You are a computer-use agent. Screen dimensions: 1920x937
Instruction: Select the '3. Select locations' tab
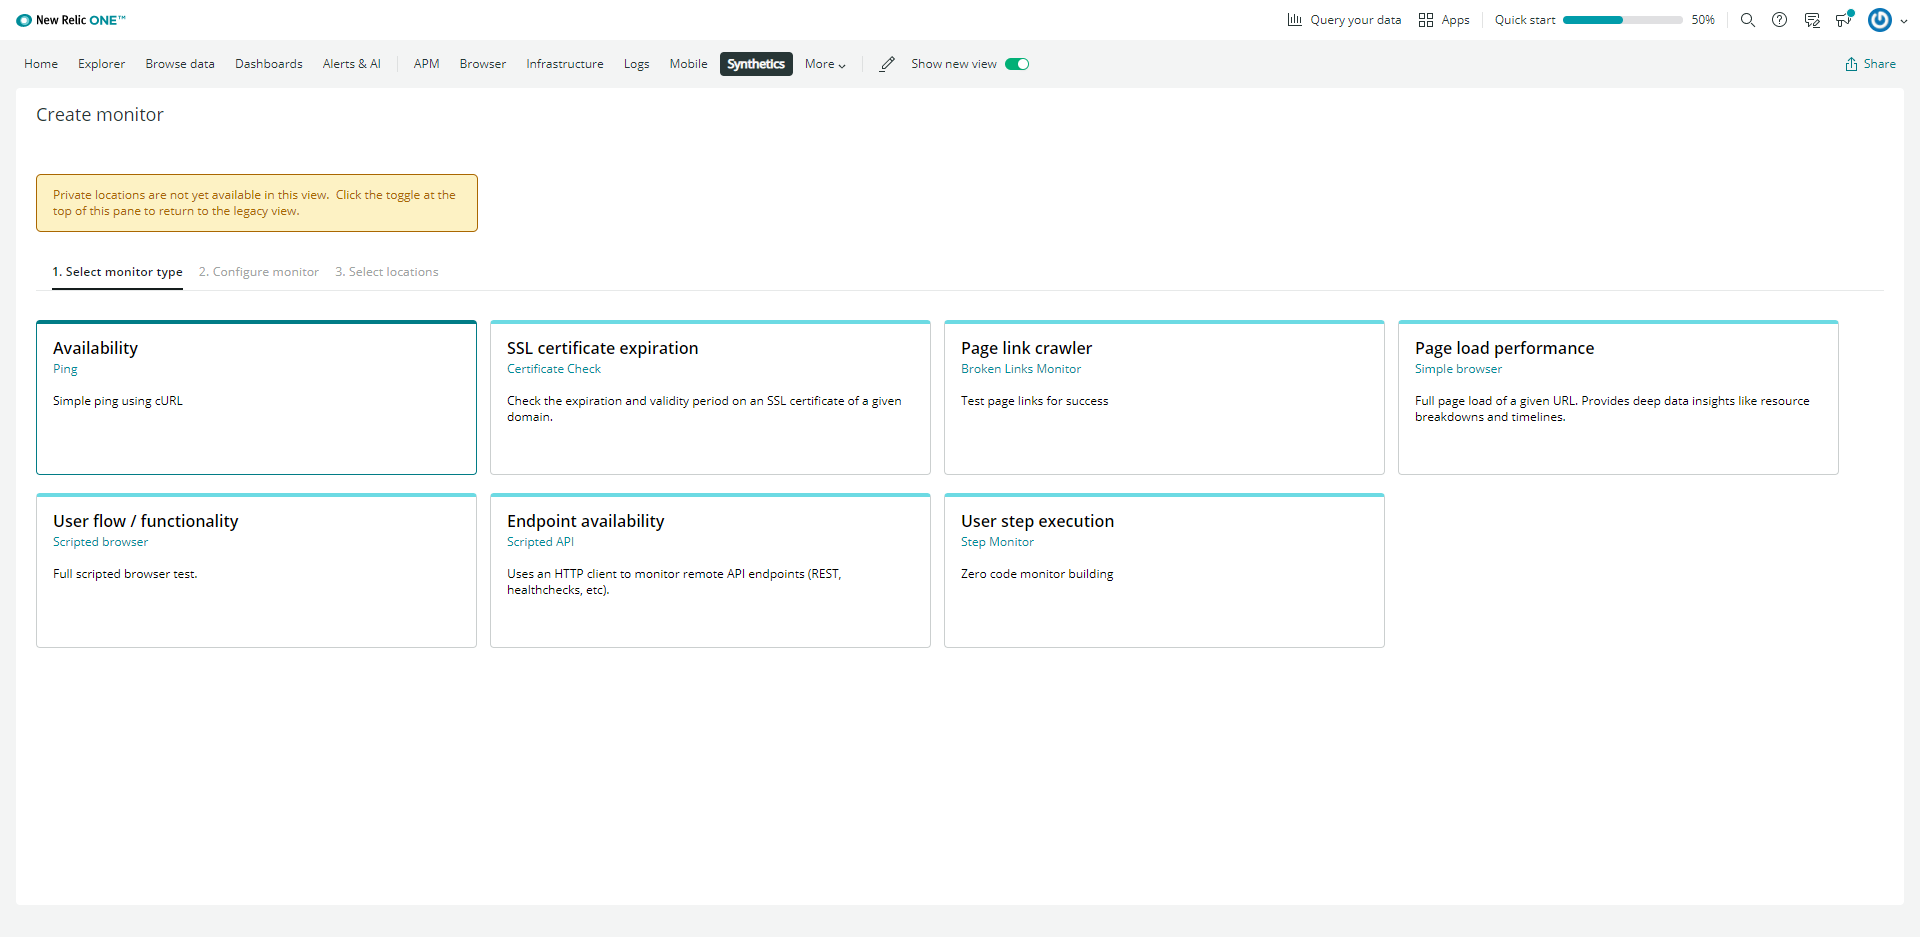(x=387, y=272)
